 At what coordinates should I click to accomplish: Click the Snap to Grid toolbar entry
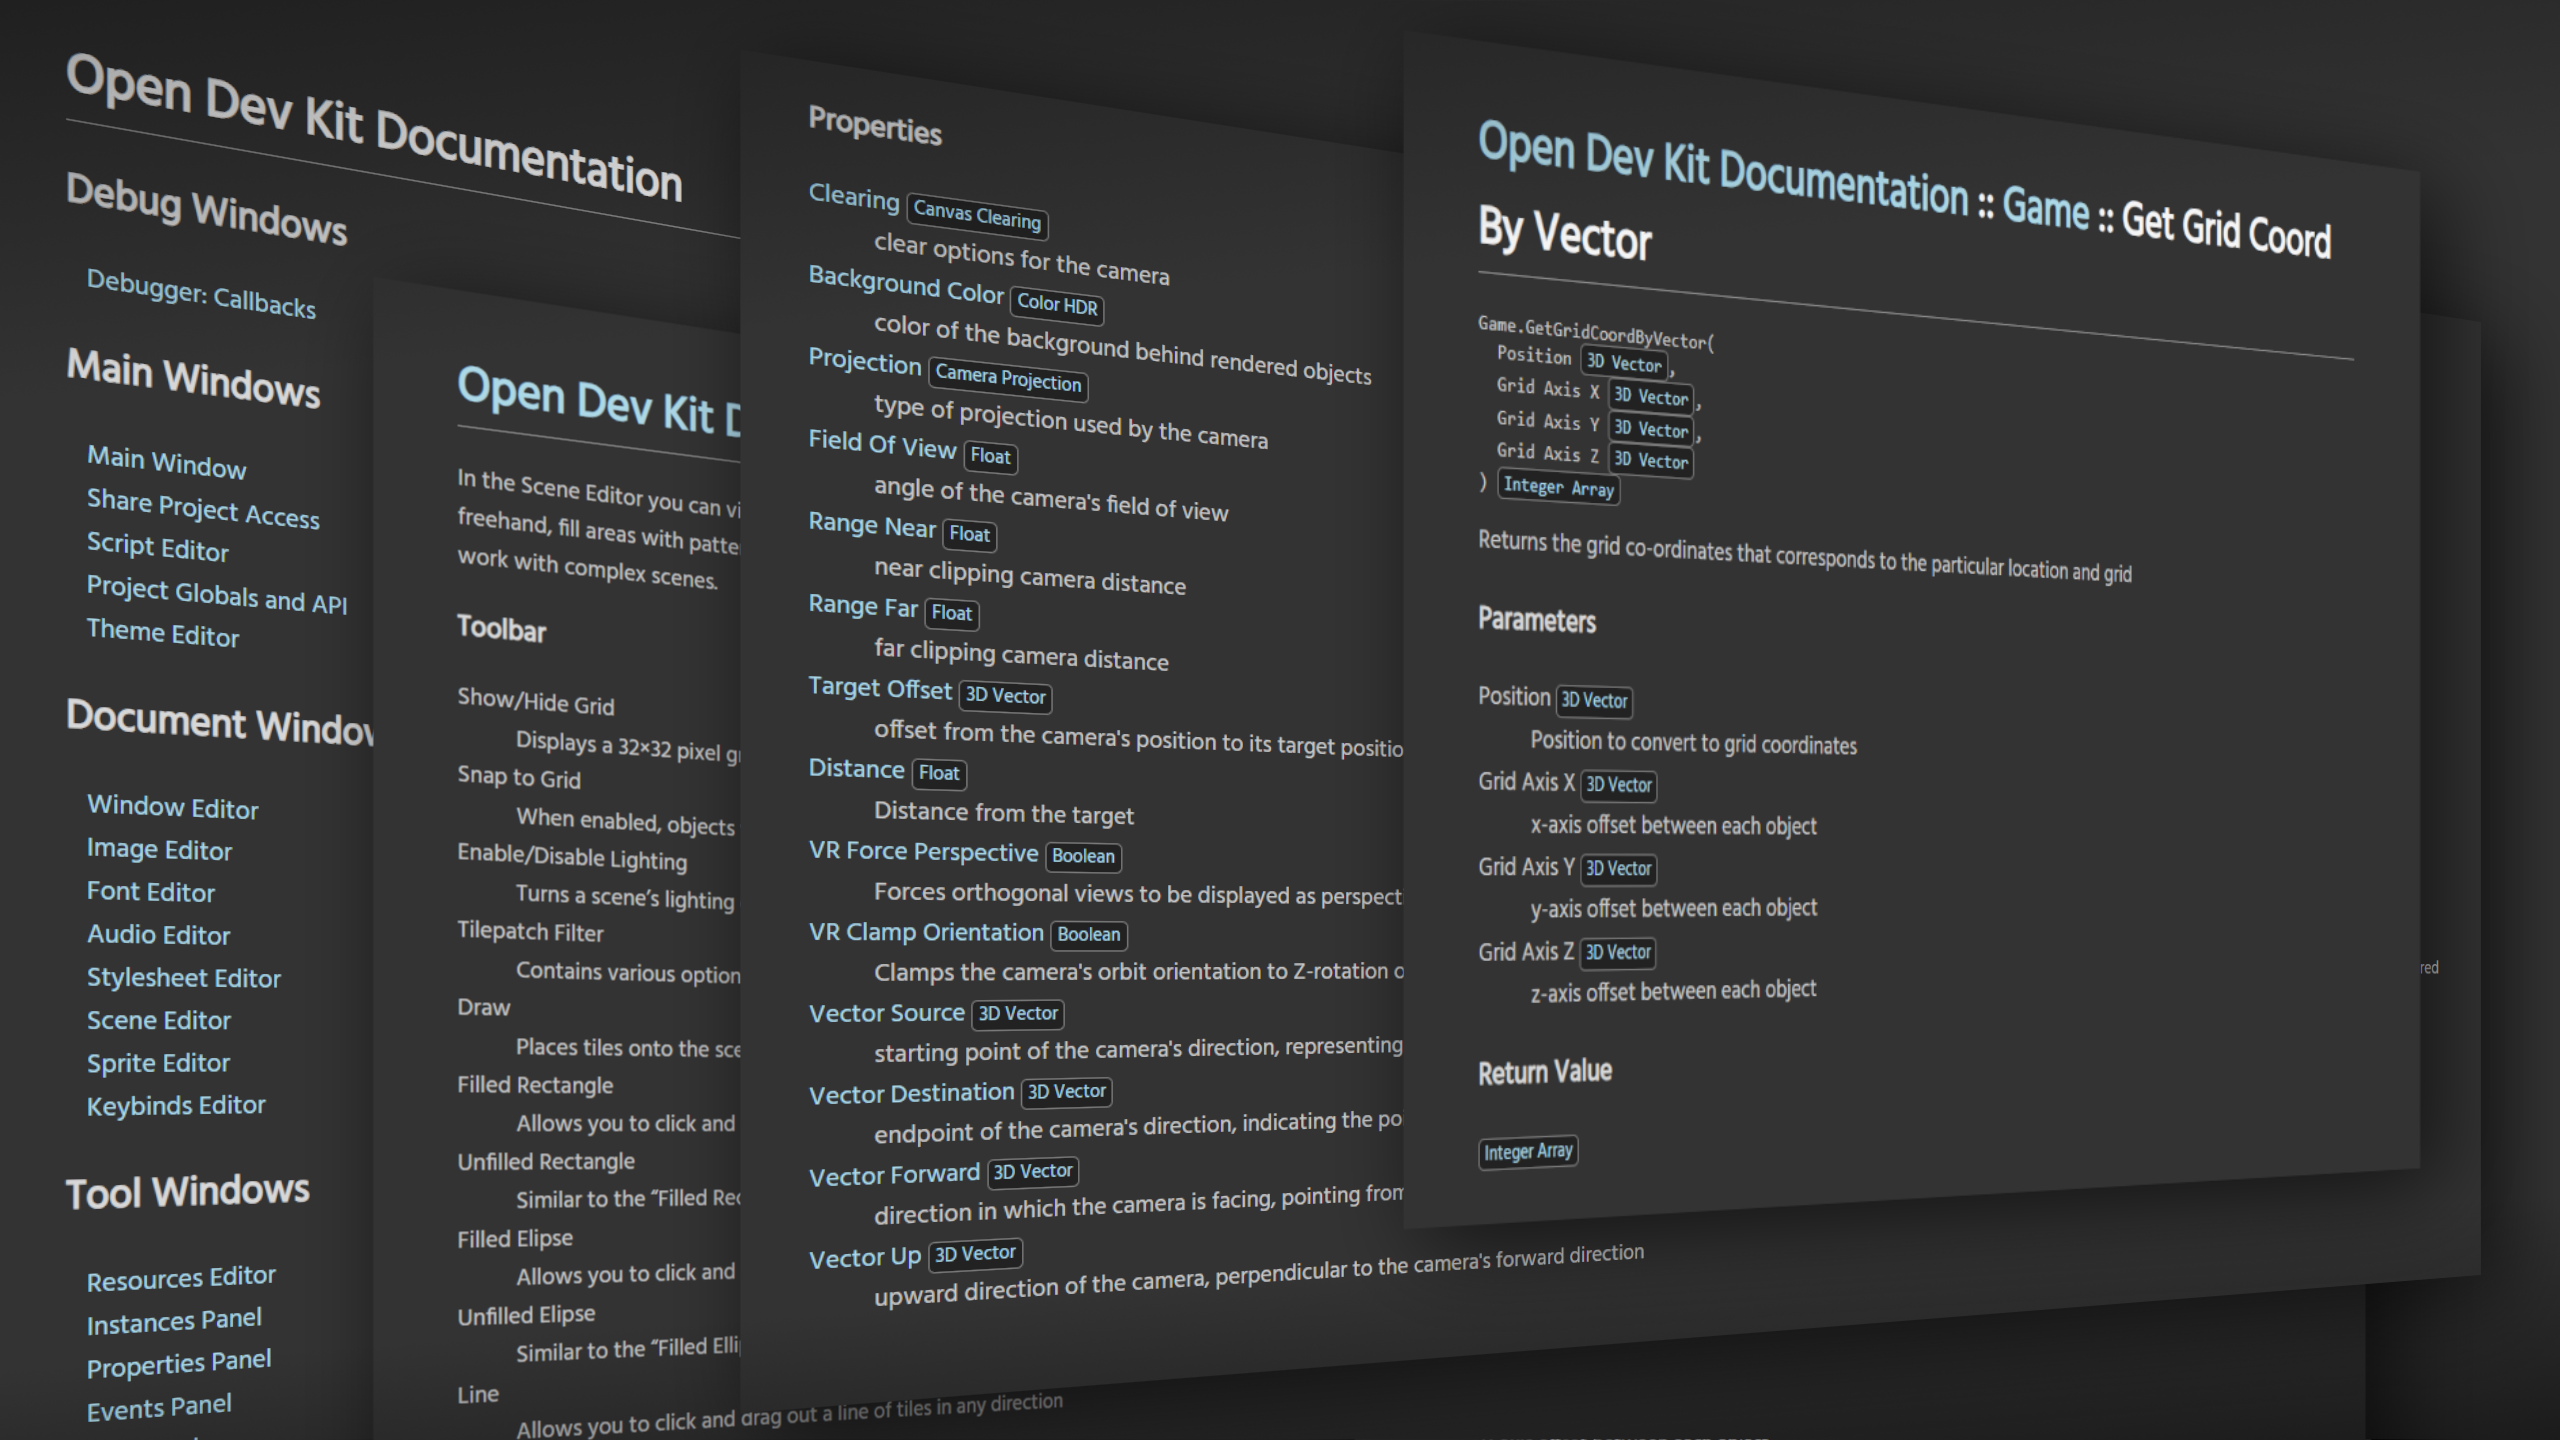point(519,777)
